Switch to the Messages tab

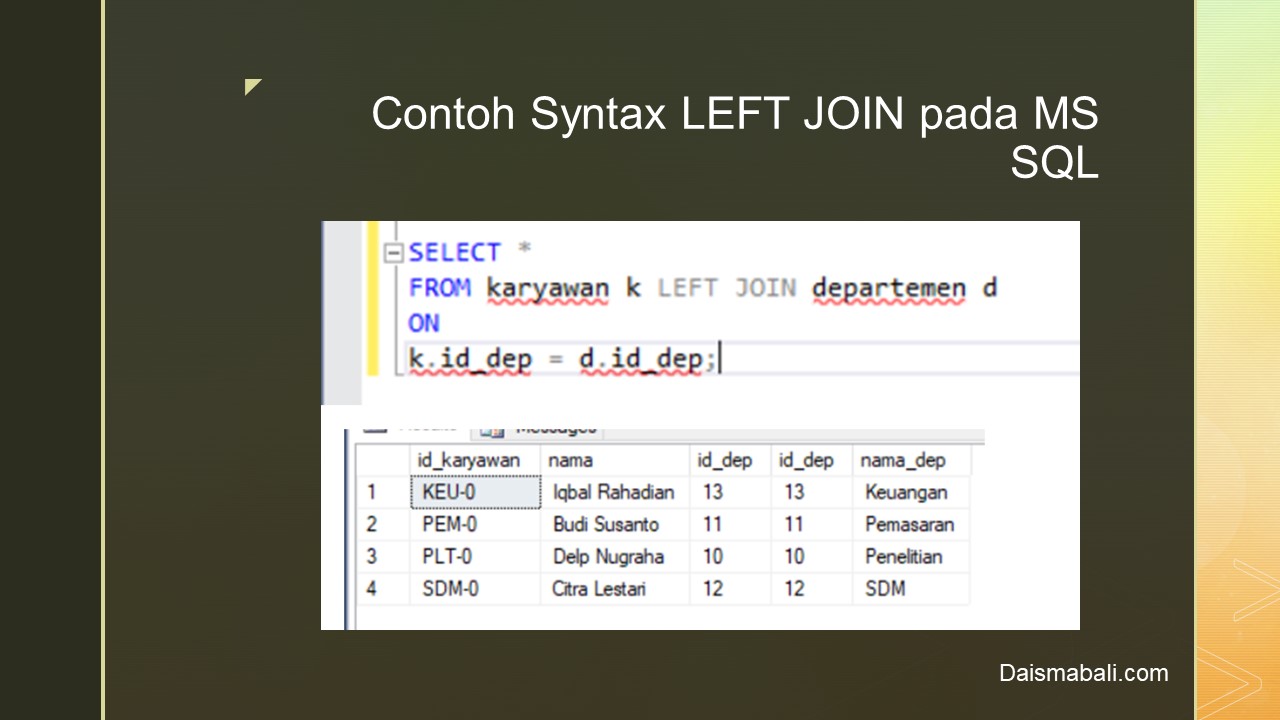[554, 430]
